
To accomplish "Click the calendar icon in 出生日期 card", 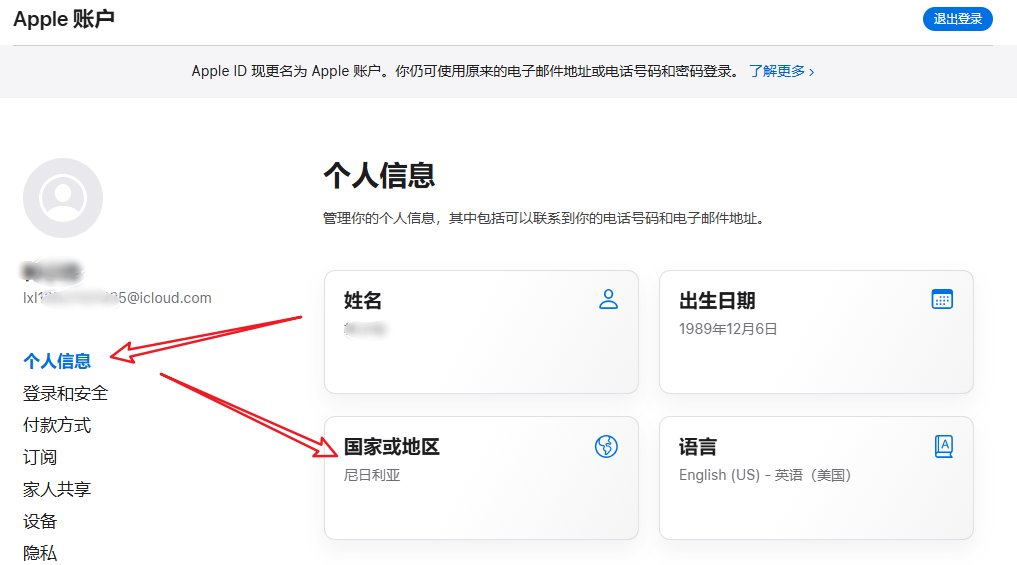I will click(942, 299).
